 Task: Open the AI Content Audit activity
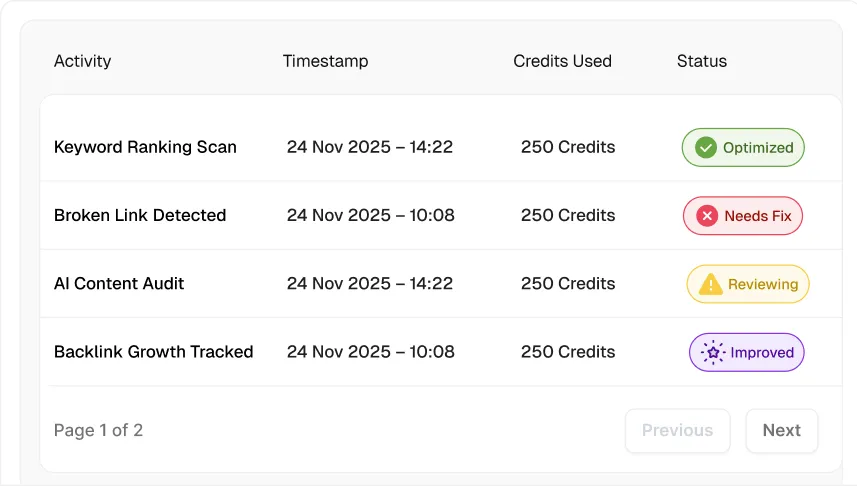tap(119, 284)
